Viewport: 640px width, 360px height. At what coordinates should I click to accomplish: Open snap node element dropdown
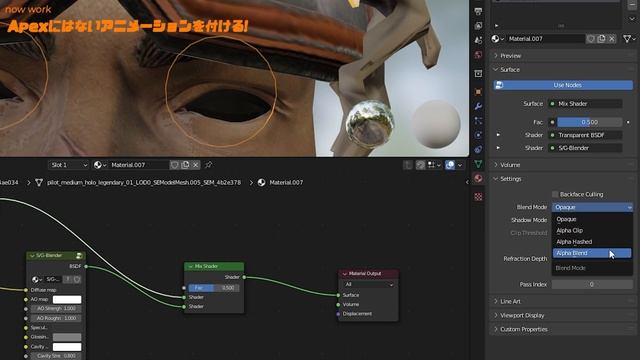pos(433,165)
